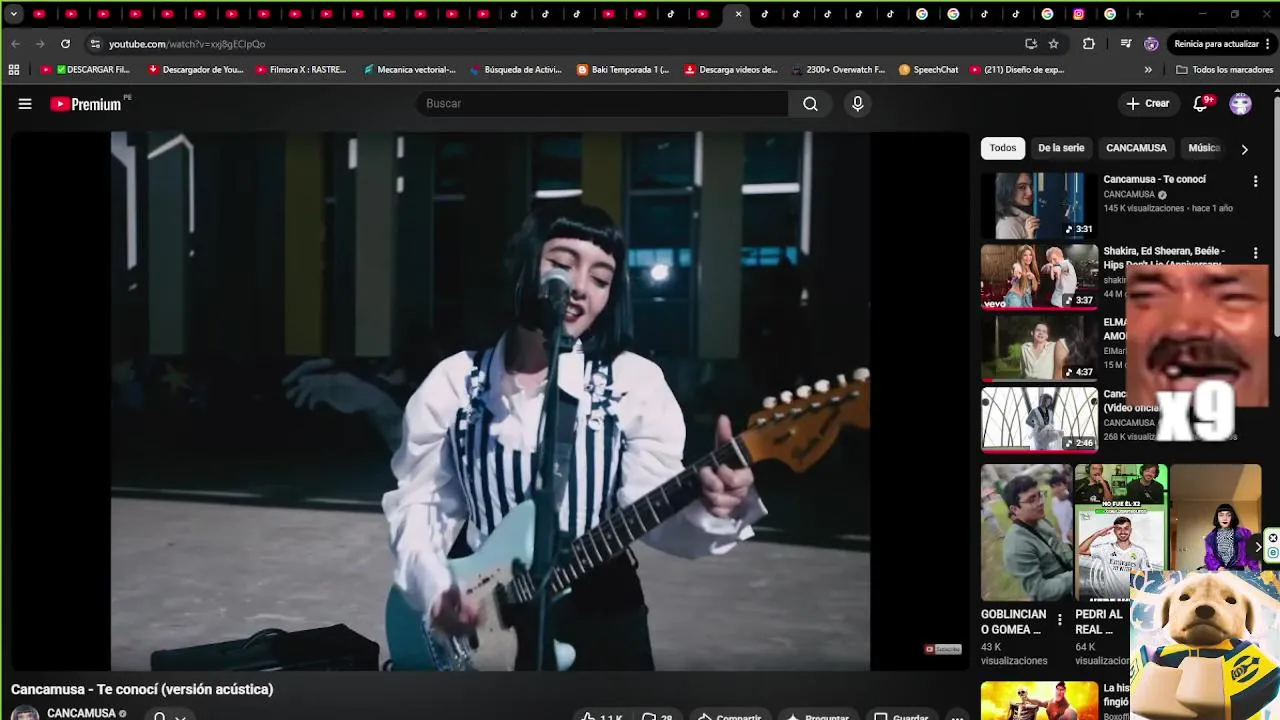Open Cancamusa - Te conocí 3:31 thumbnail
1280x720 pixels.
pyautogui.click(x=1039, y=205)
